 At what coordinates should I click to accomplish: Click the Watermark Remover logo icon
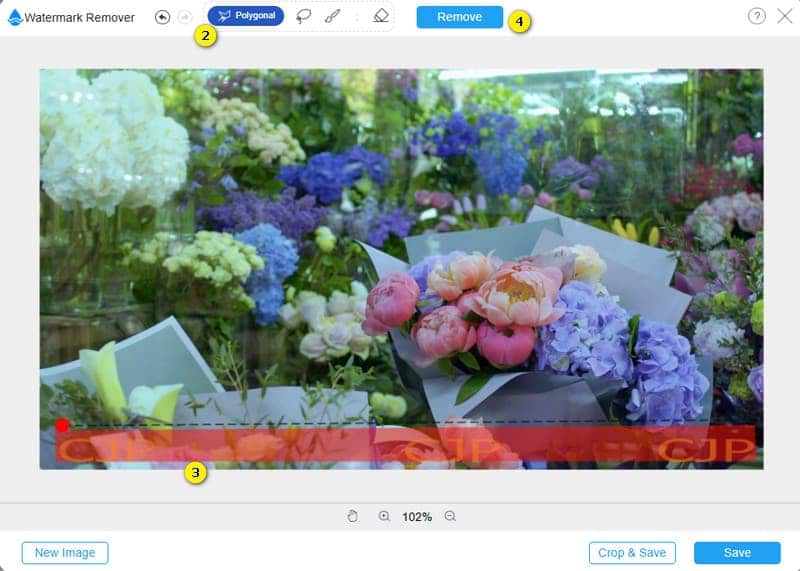pos(15,17)
